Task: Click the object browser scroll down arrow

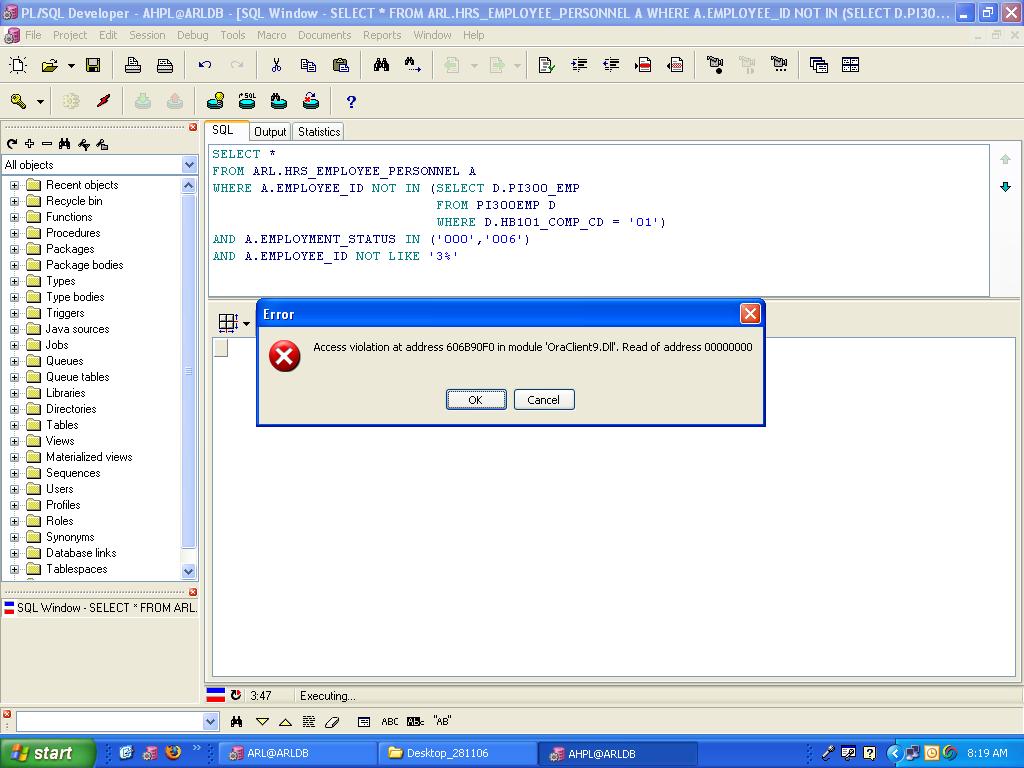Action: tap(189, 571)
